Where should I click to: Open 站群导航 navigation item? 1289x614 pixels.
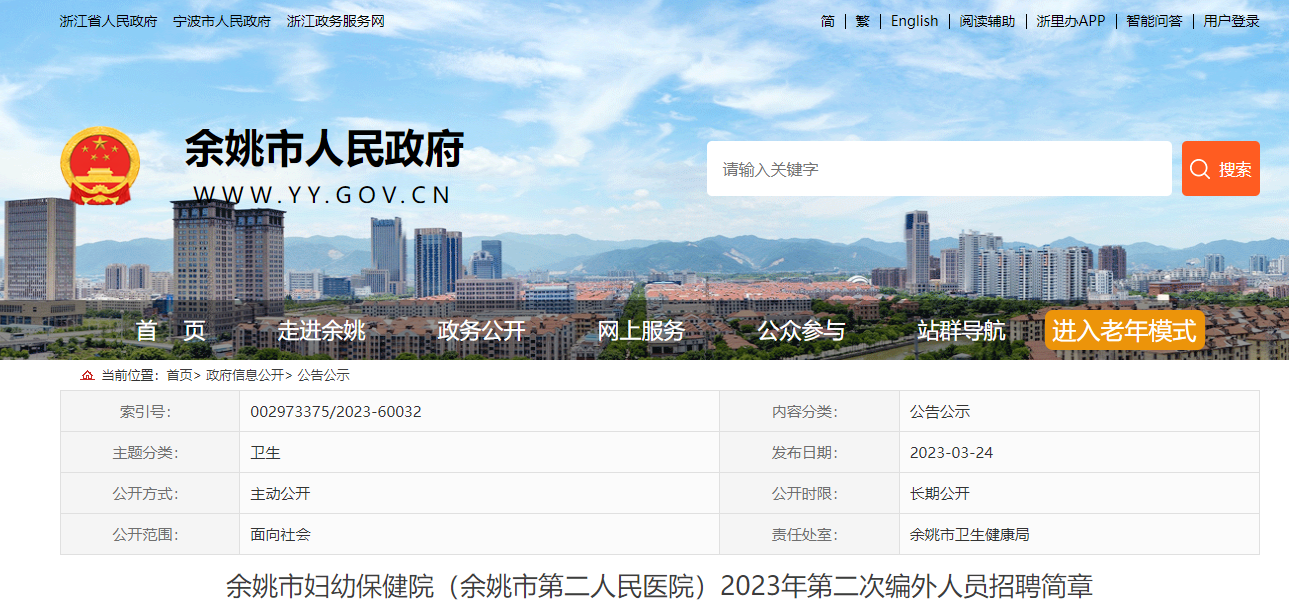pyautogui.click(x=962, y=331)
